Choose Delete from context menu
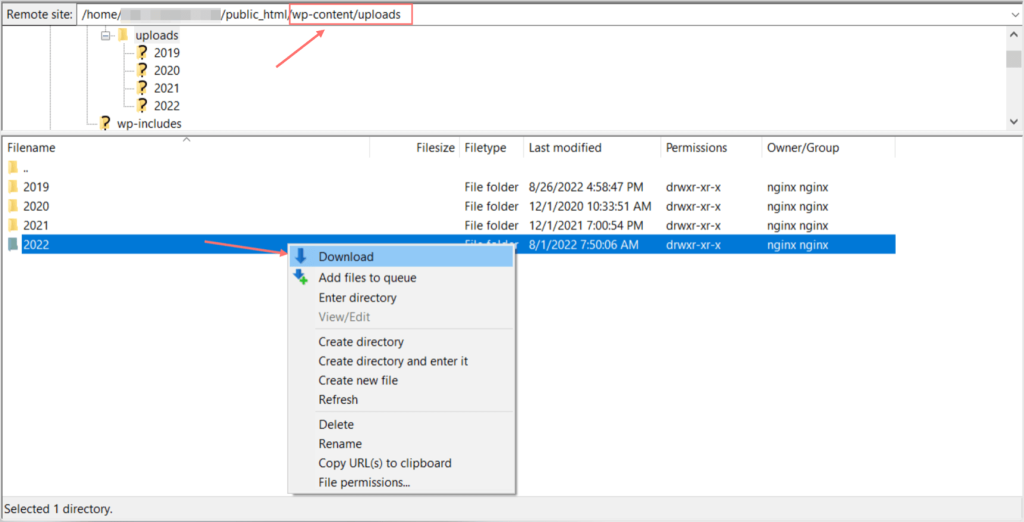Viewport: 1024px width, 522px height. pos(401,425)
